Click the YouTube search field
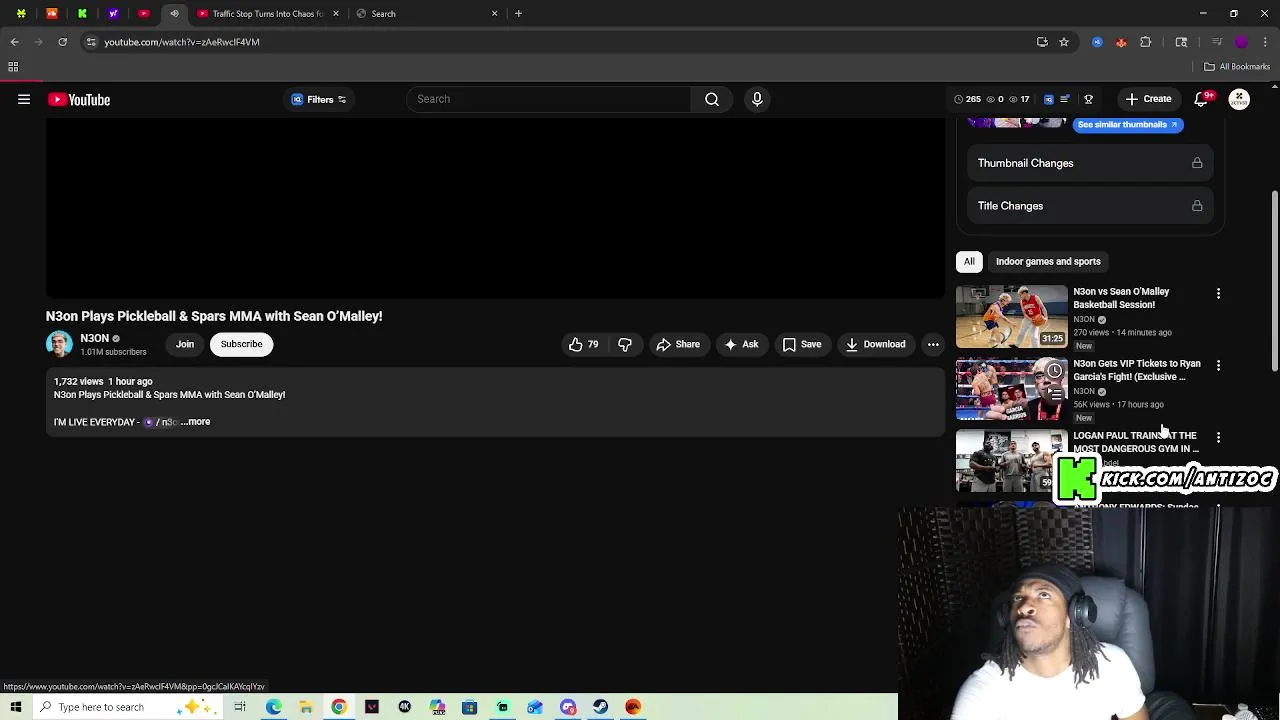 (x=549, y=99)
